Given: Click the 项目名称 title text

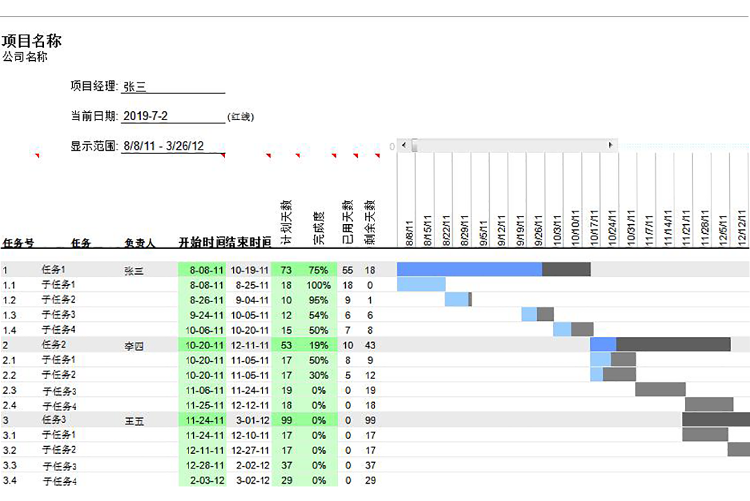Looking at the screenshot, I should tap(32, 40).
